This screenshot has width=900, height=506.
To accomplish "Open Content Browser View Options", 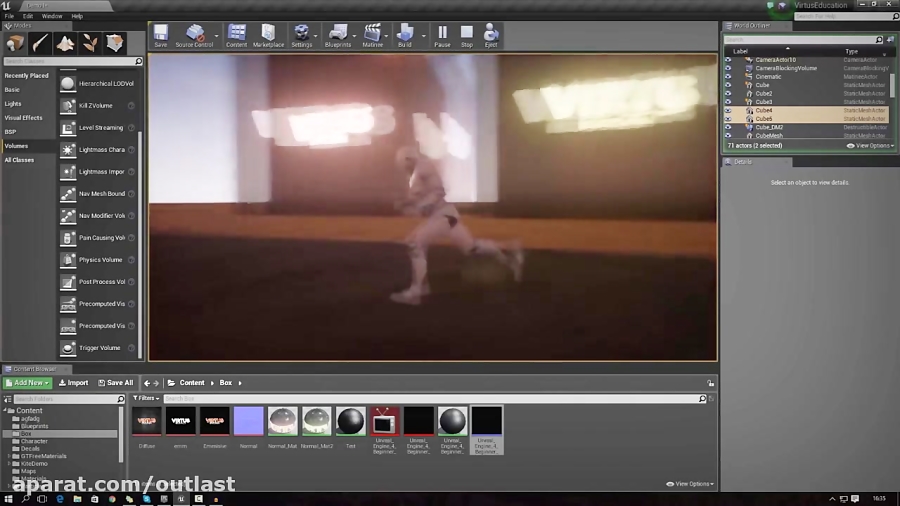I will (690, 484).
